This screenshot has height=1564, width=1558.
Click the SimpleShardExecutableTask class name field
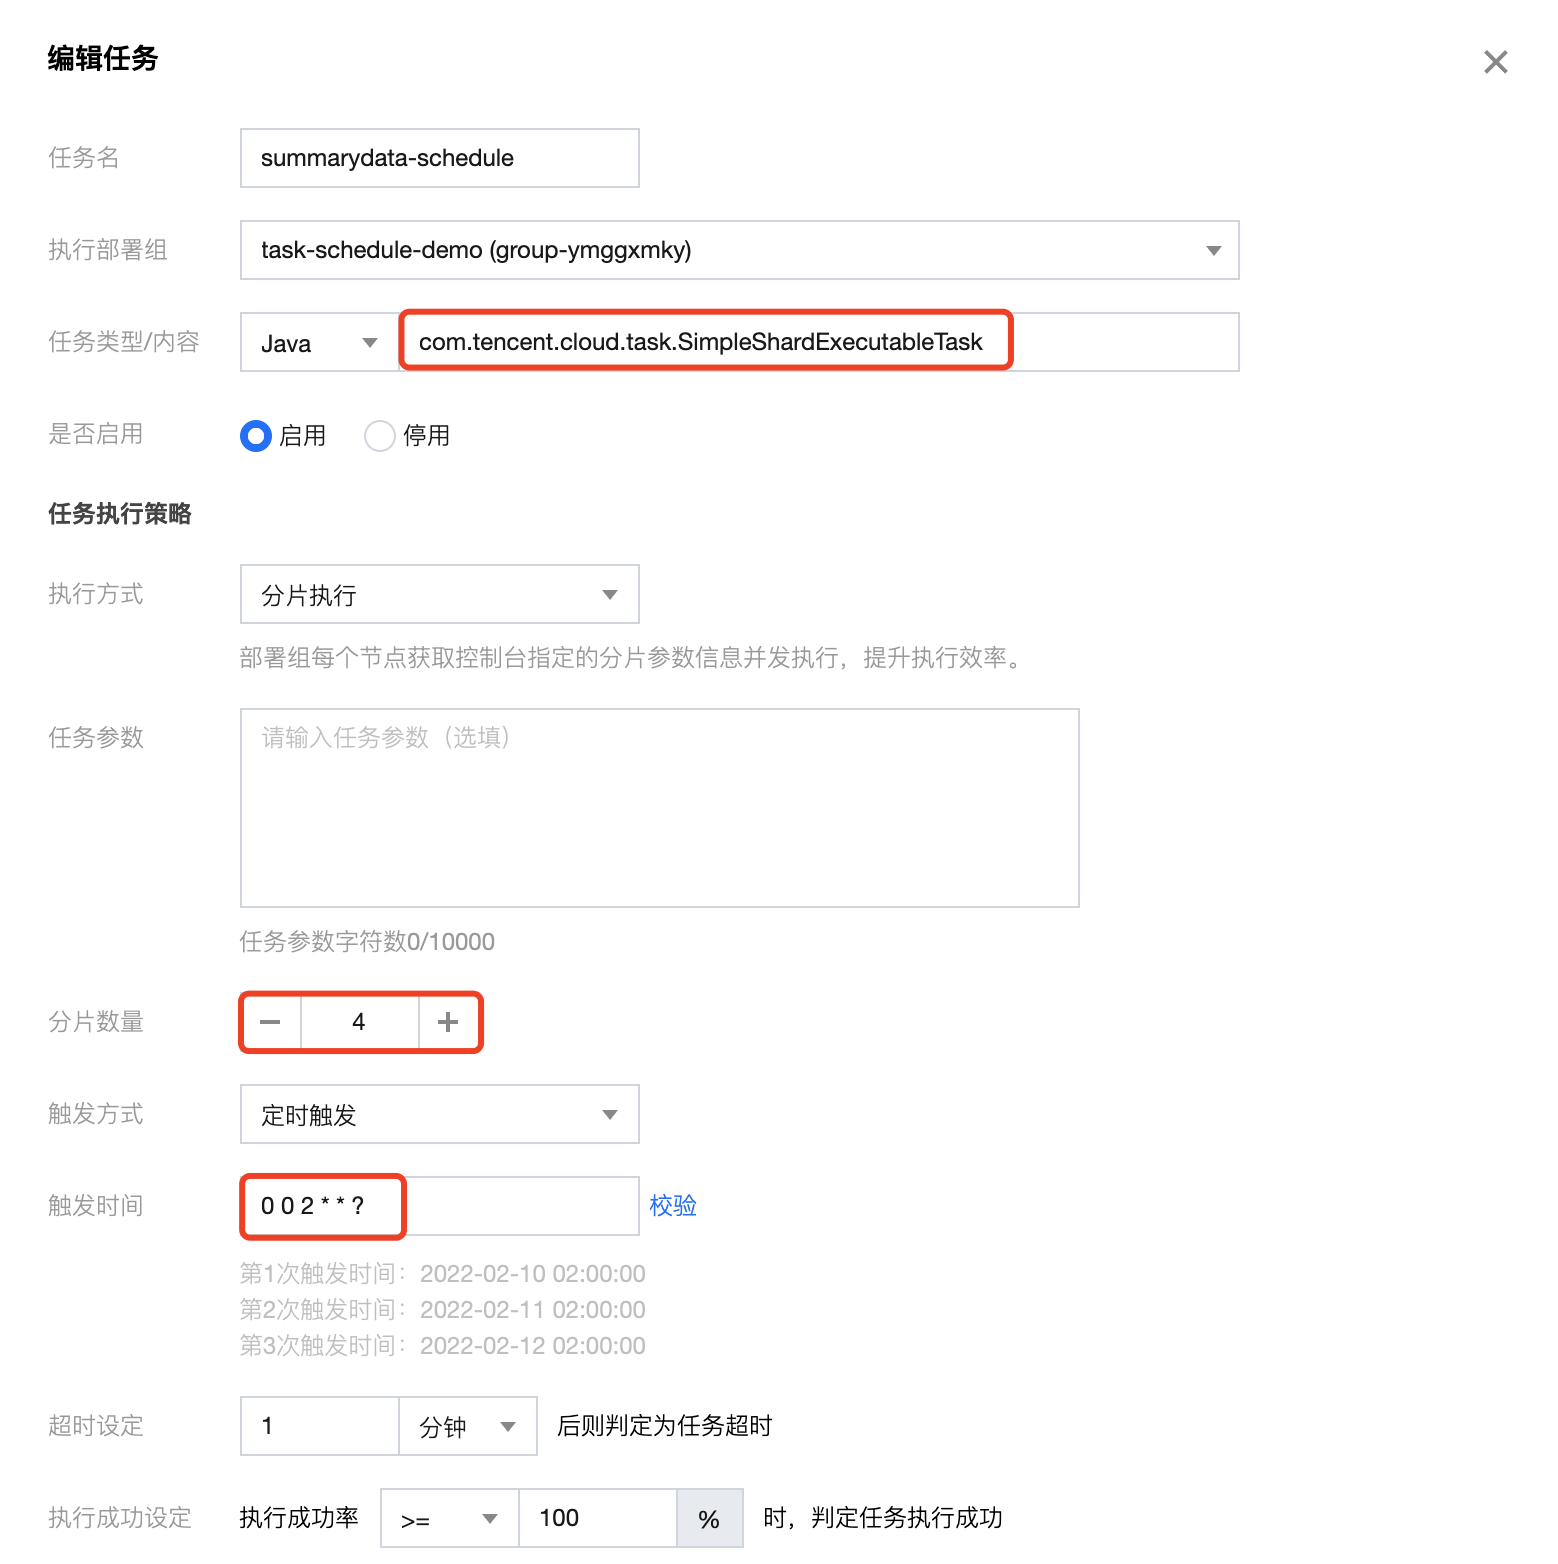pos(704,341)
